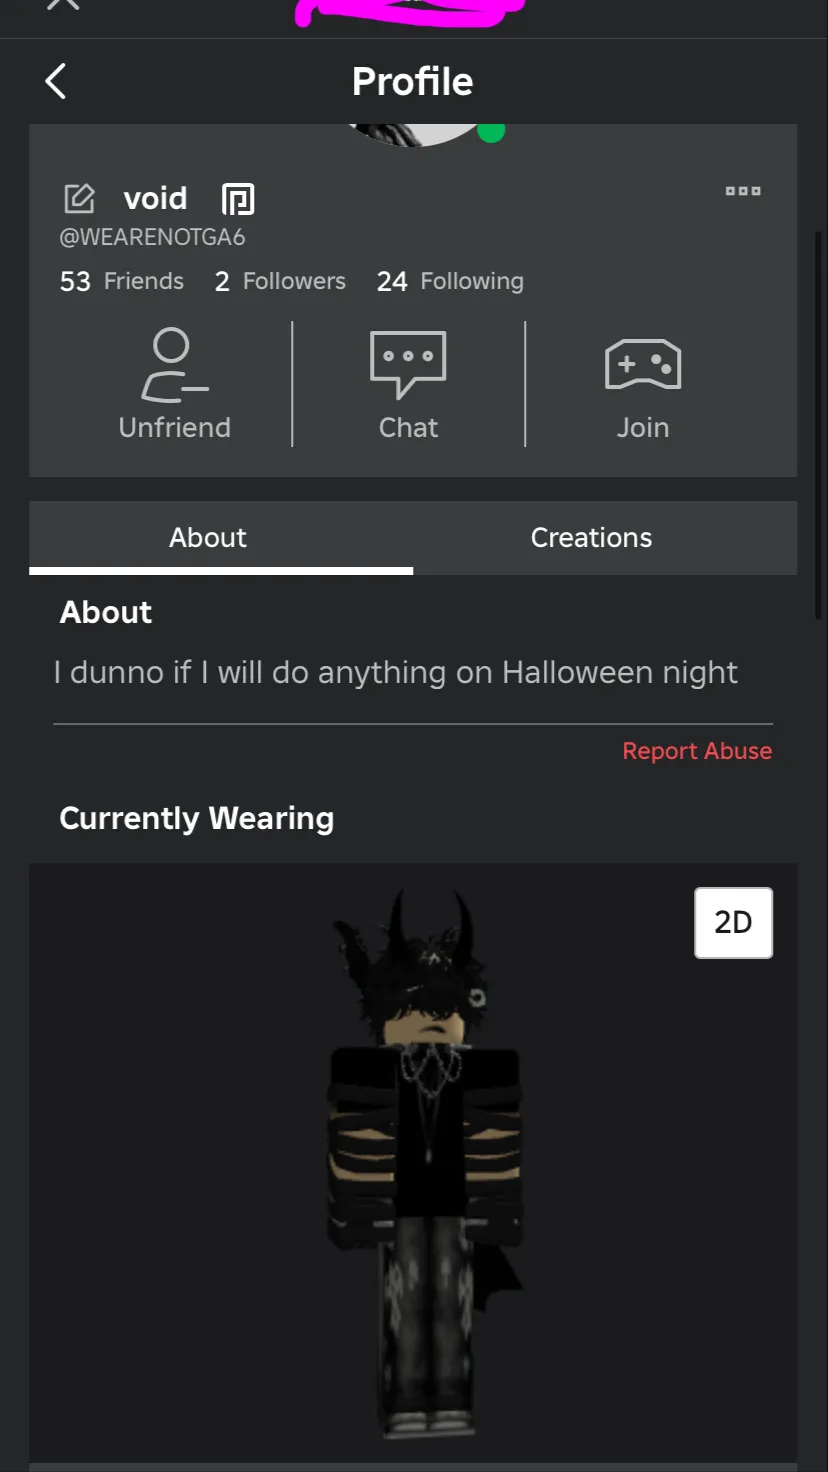Open the three-dot more options menu
The width and height of the screenshot is (828, 1472).
743,190
